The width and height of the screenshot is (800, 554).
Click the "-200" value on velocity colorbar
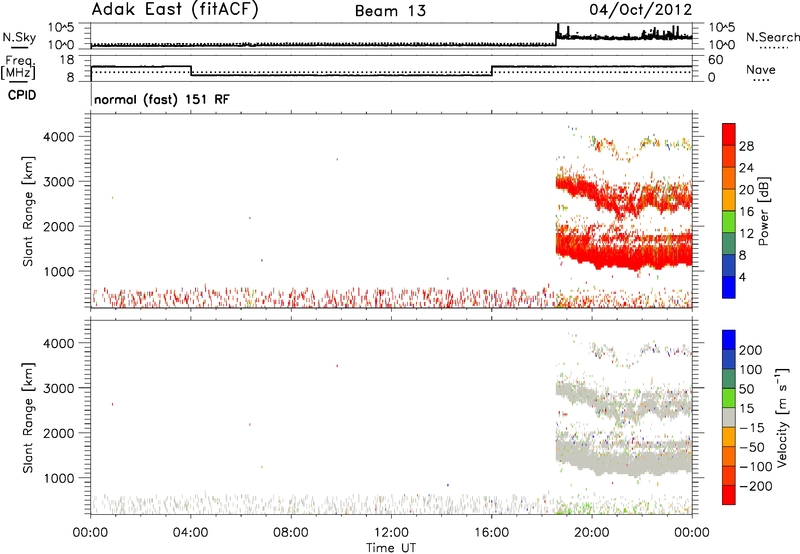[756, 486]
